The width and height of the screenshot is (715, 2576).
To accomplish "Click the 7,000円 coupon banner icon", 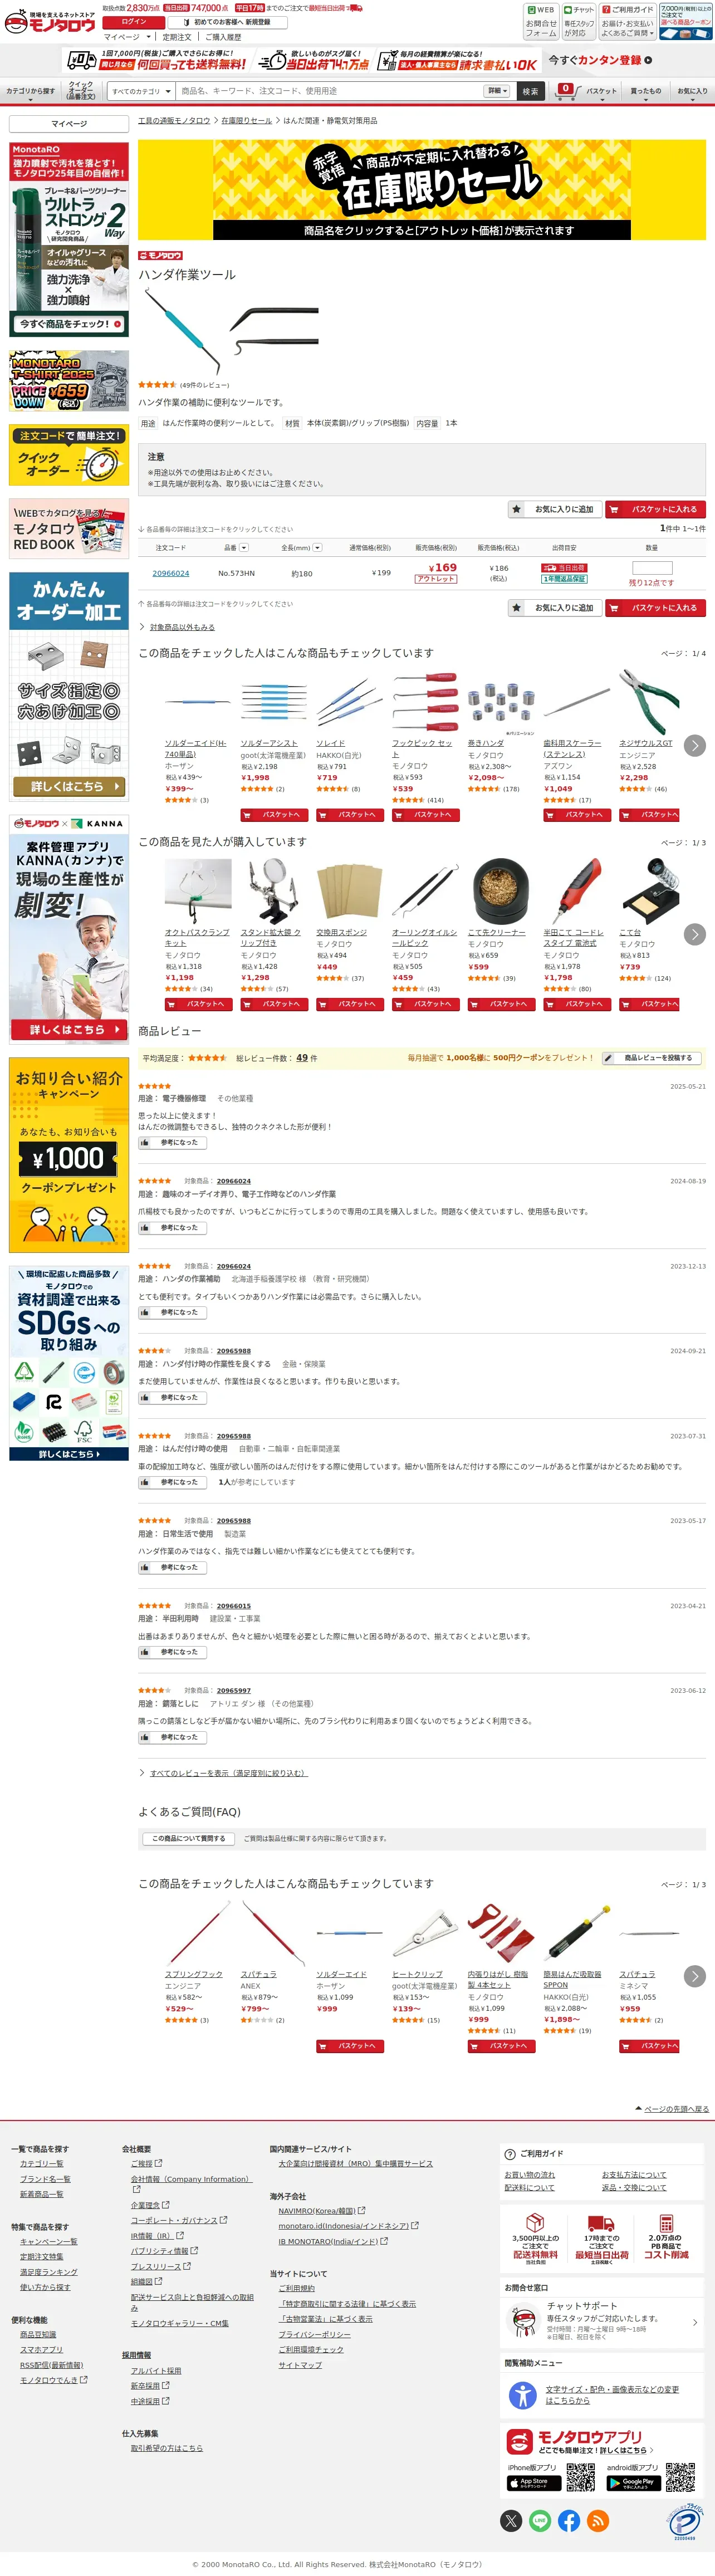I will click(x=686, y=21).
